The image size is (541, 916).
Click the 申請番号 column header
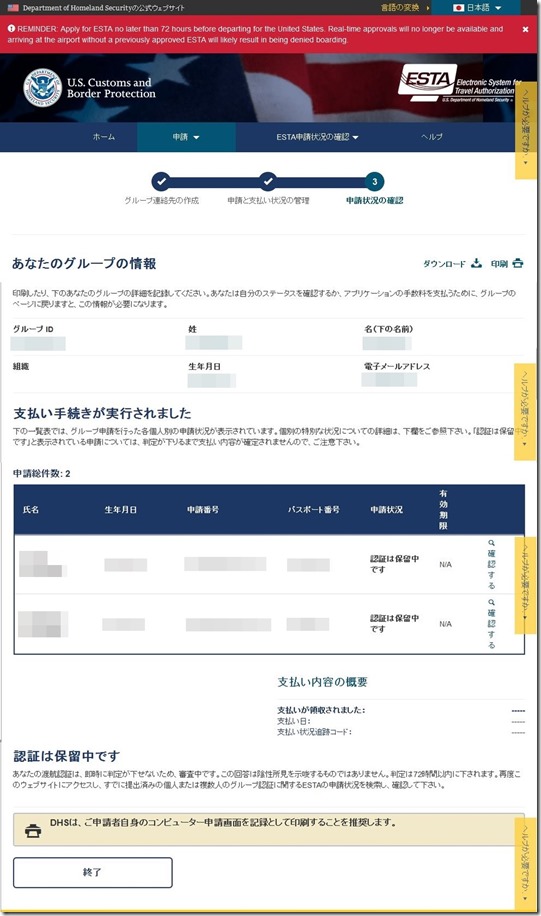point(203,509)
